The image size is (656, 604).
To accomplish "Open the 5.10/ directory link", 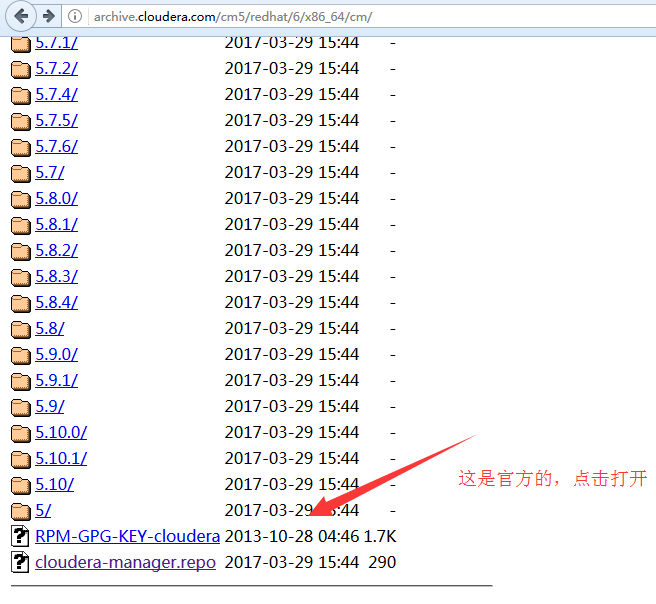I will point(55,484).
